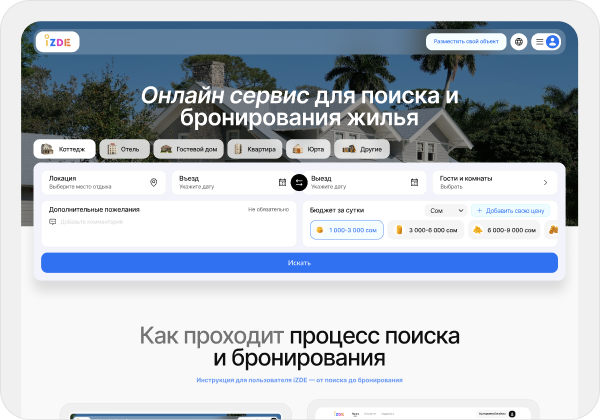This screenshot has height=420, width=600.
Task: Select the 6 000-9 000 сом budget option
Action: point(504,230)
